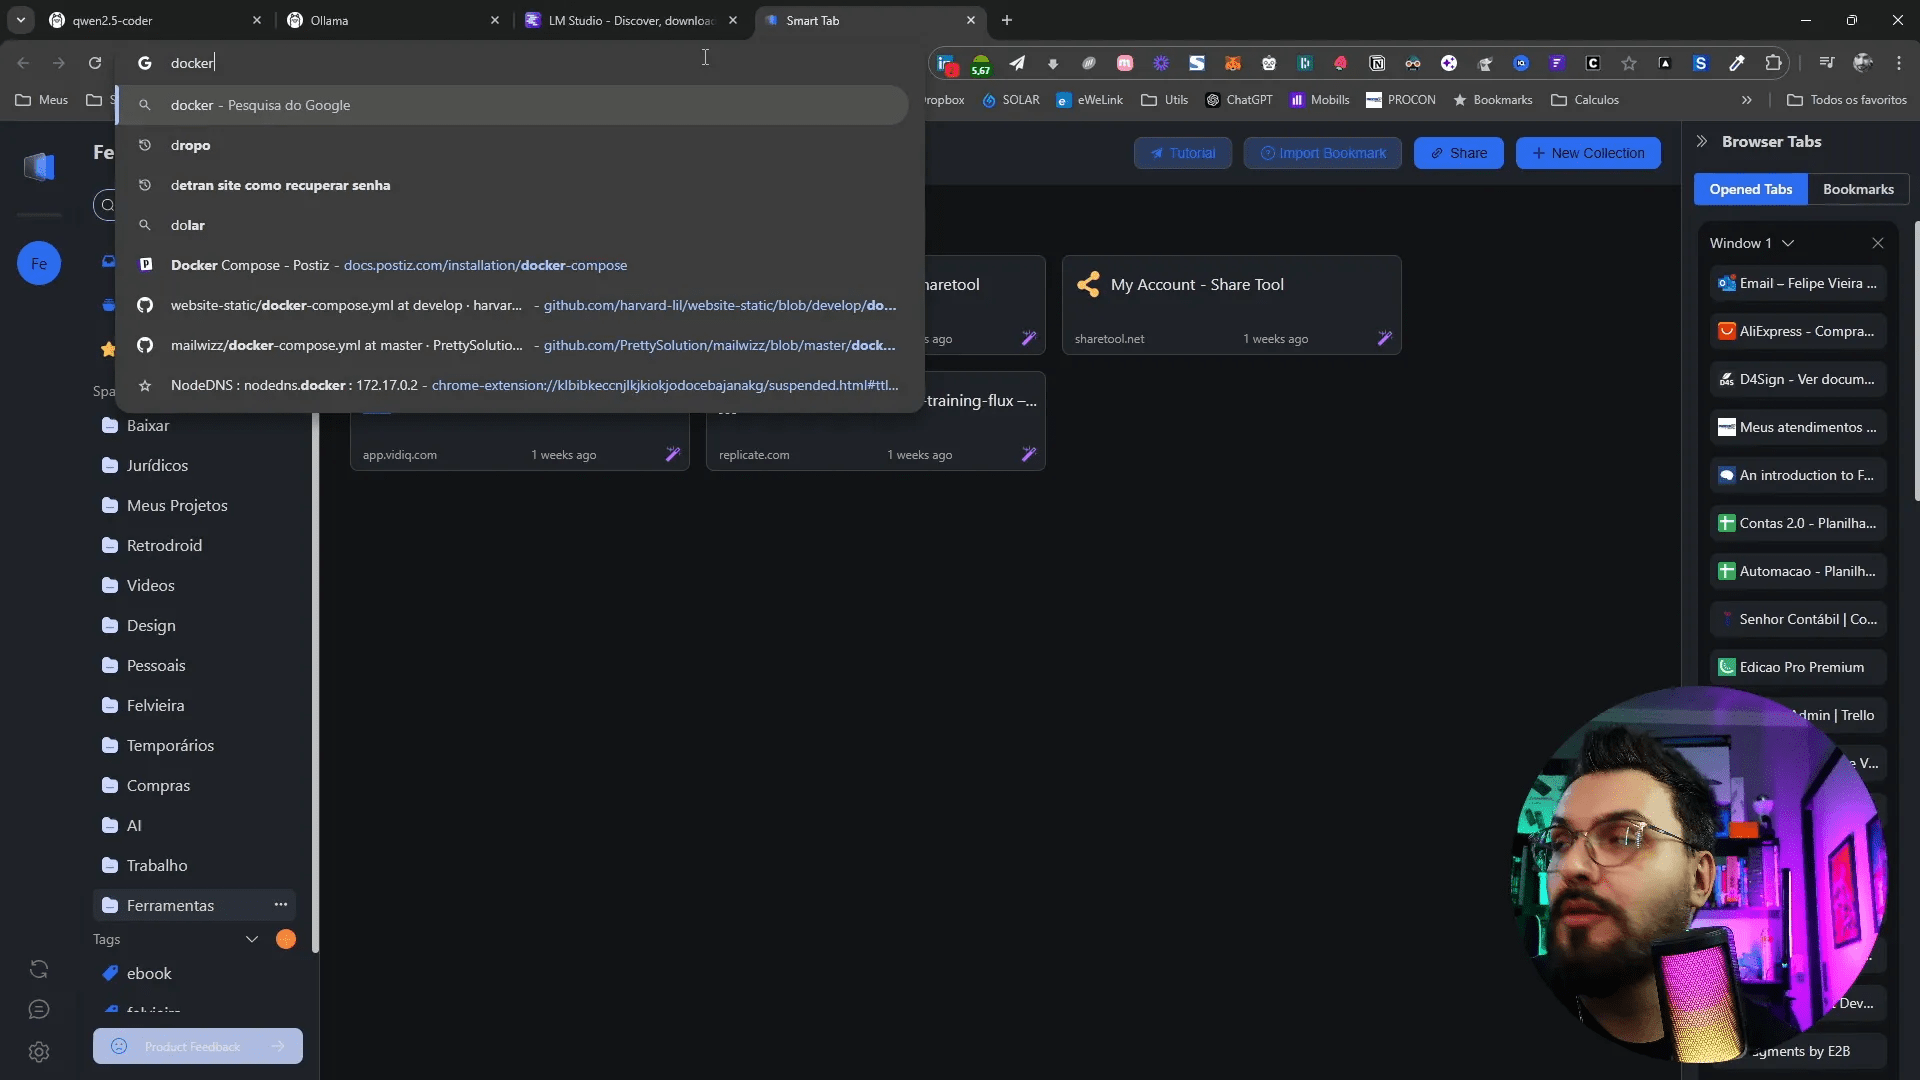1920x1080 pixels.
Task: Click the orange tag color circle
Action: pyautogui.click(x=286, y=939)
